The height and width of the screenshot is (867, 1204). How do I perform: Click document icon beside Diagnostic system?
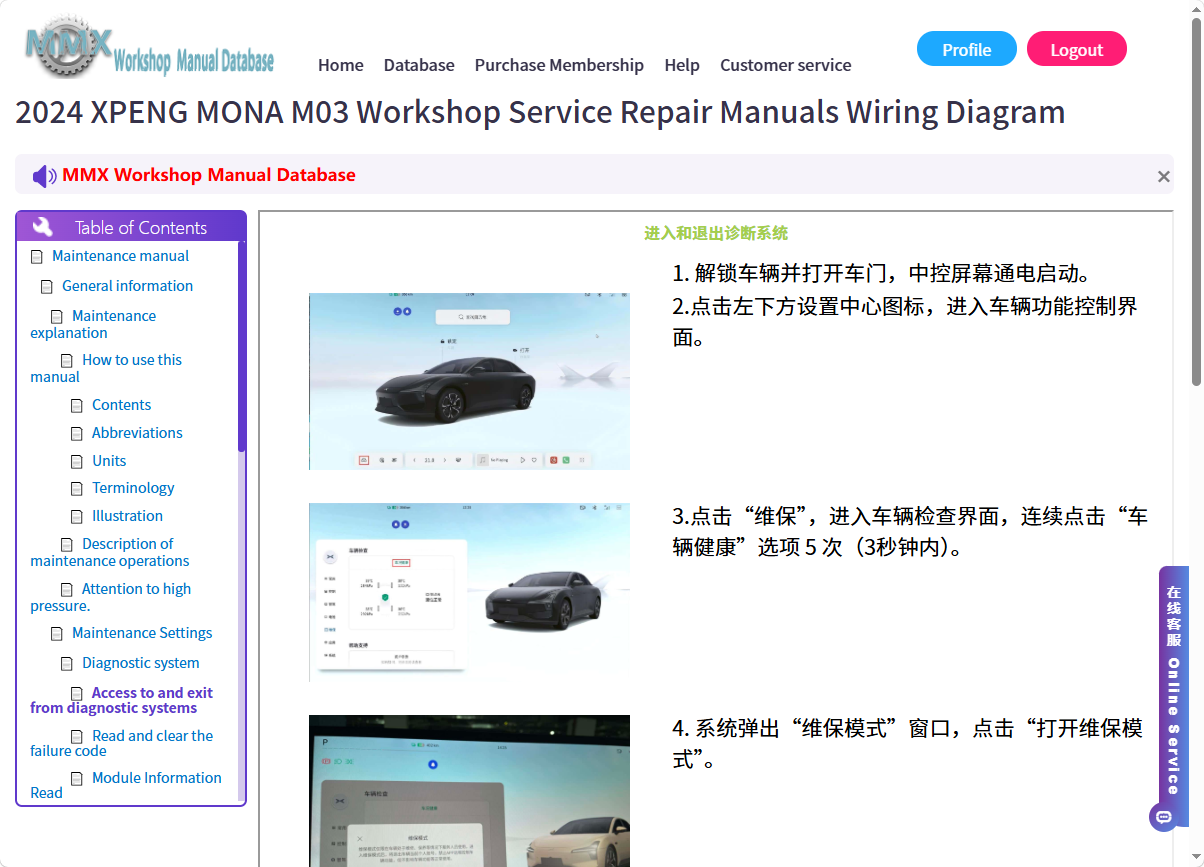(x=67, y=664)
